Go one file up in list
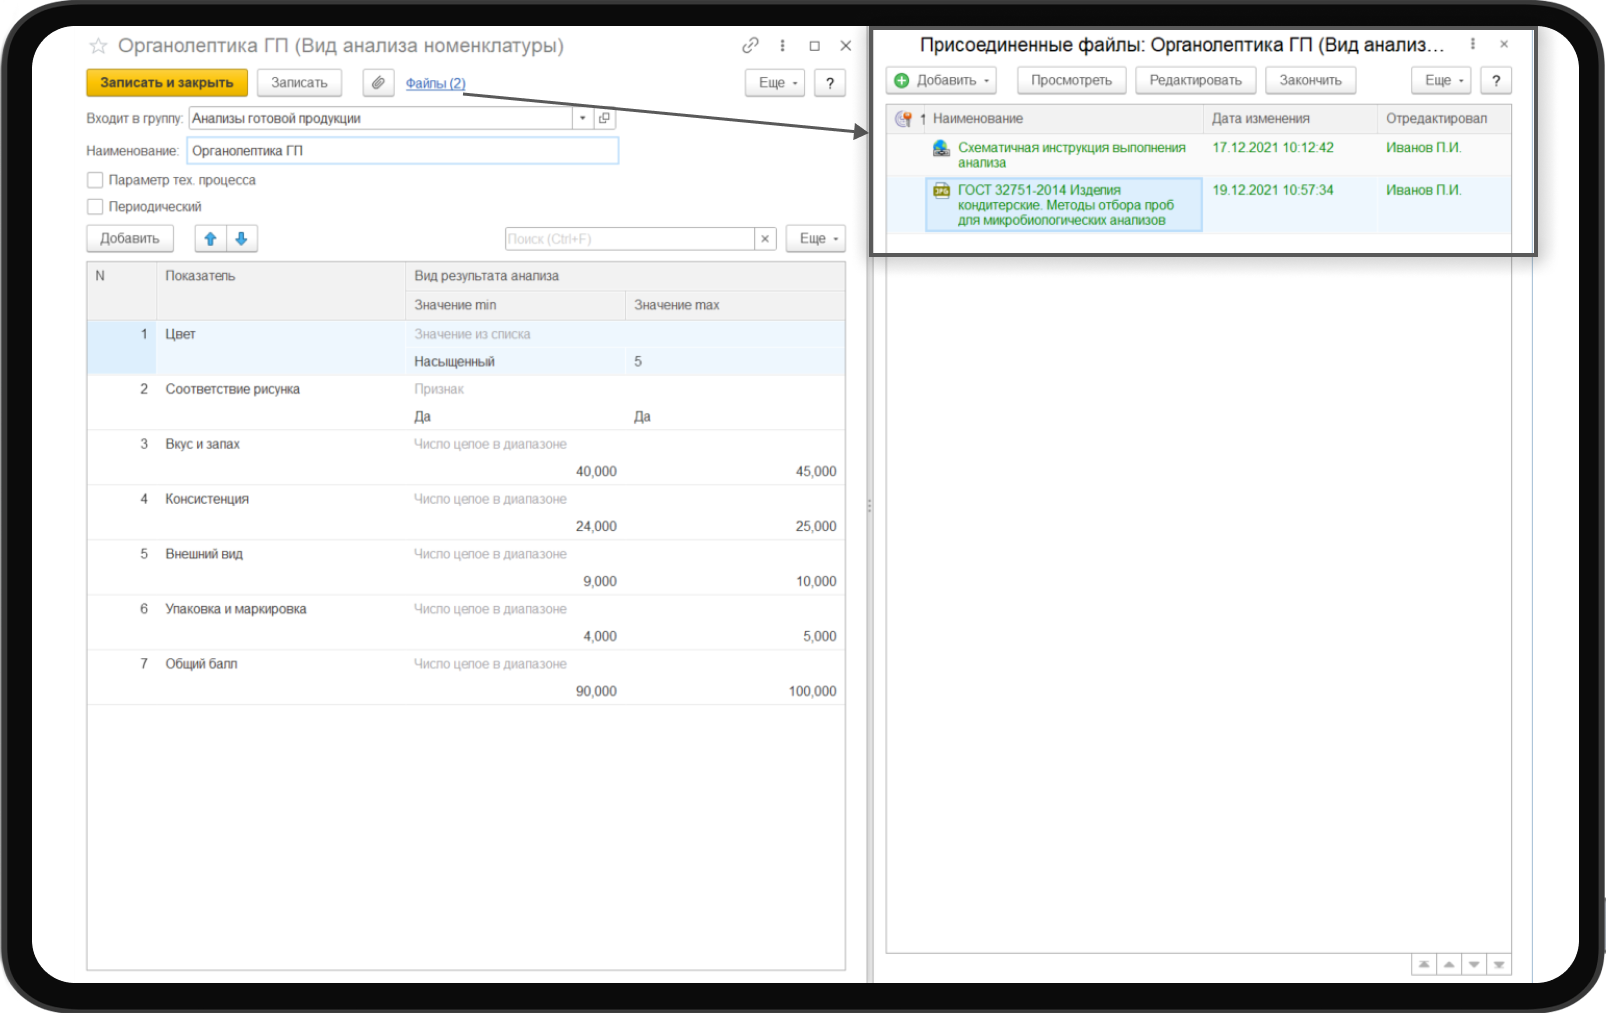The image size is (1606, 1013). pos(1449,964)
